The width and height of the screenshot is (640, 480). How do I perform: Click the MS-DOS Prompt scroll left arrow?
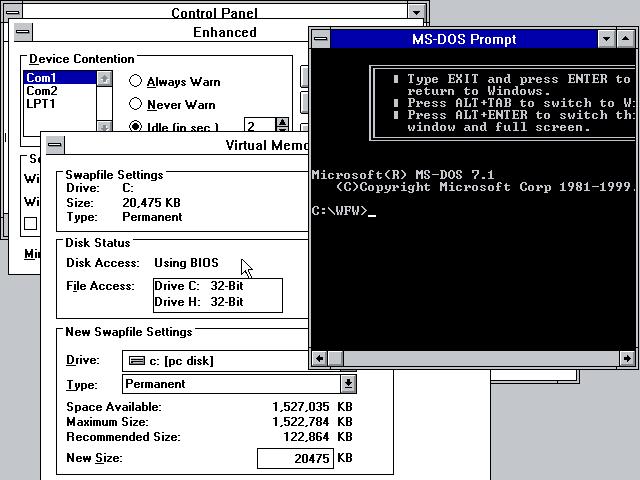(319, 359)
